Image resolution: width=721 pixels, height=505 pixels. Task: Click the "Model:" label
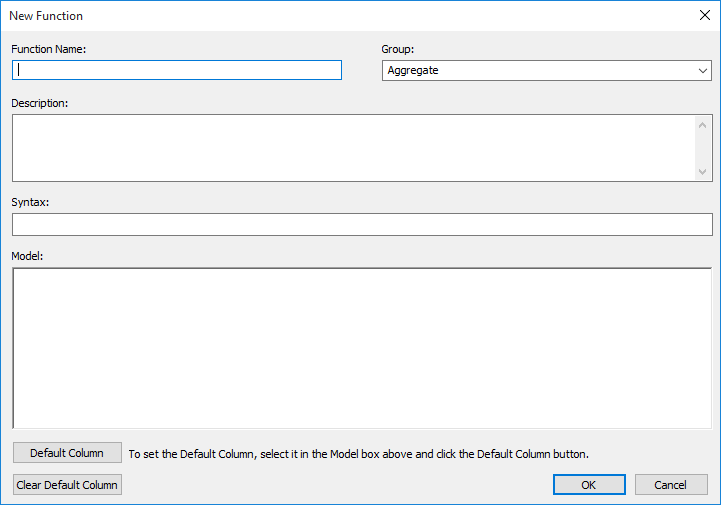point(29,255)
